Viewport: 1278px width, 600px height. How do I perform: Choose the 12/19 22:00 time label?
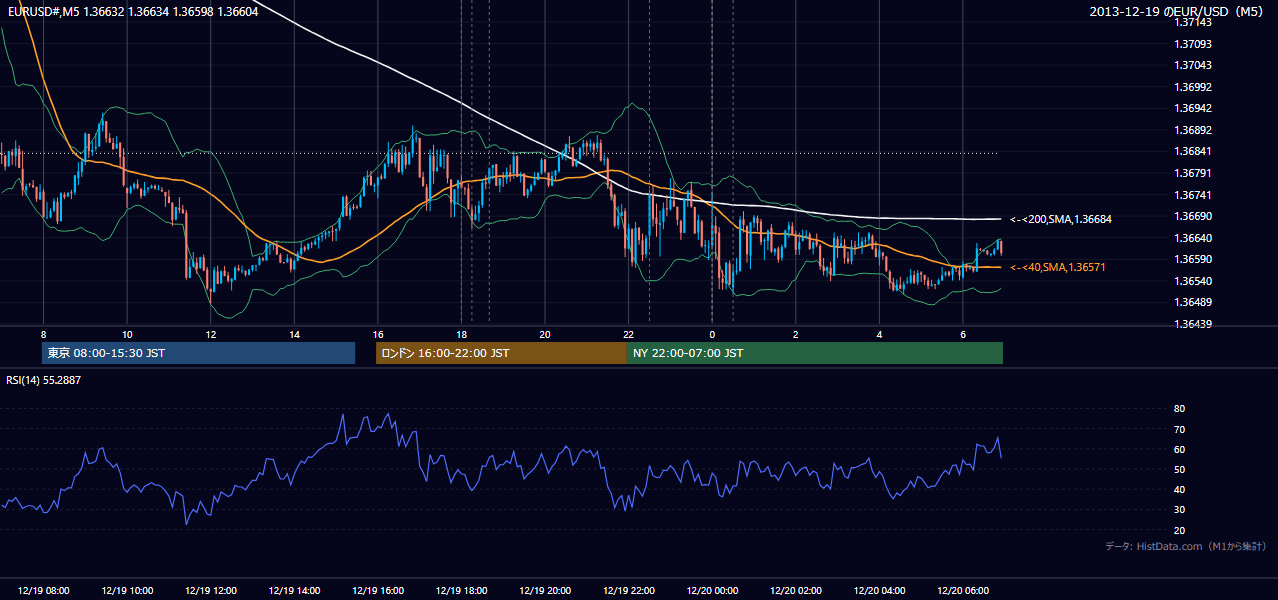click(628, 591)
